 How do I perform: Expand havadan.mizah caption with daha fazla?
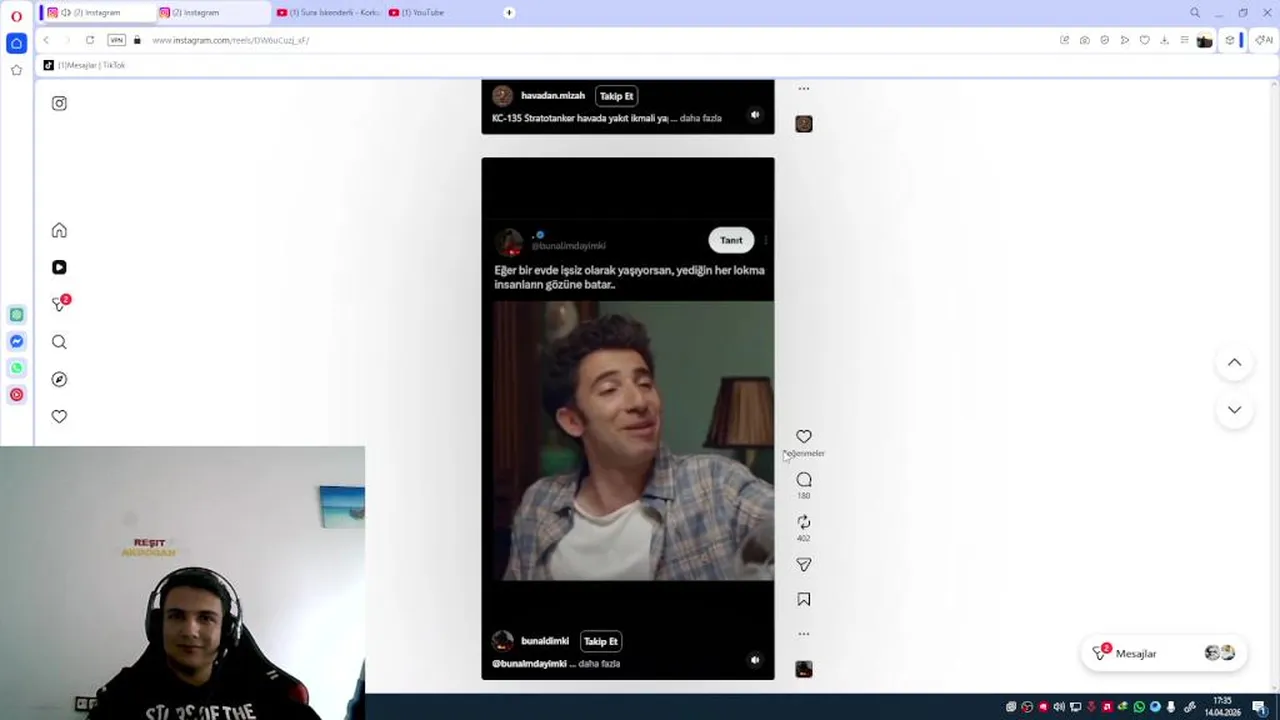point(700,118)
